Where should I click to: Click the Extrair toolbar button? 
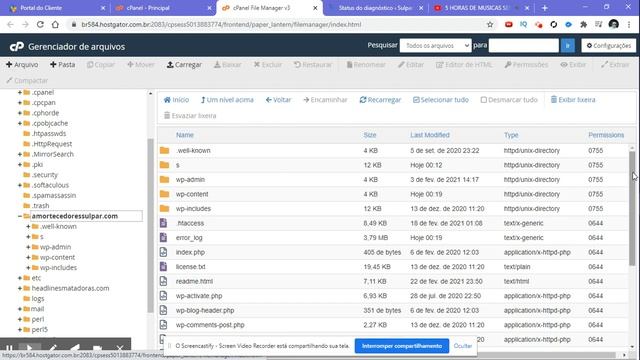[x=615, y=64]
